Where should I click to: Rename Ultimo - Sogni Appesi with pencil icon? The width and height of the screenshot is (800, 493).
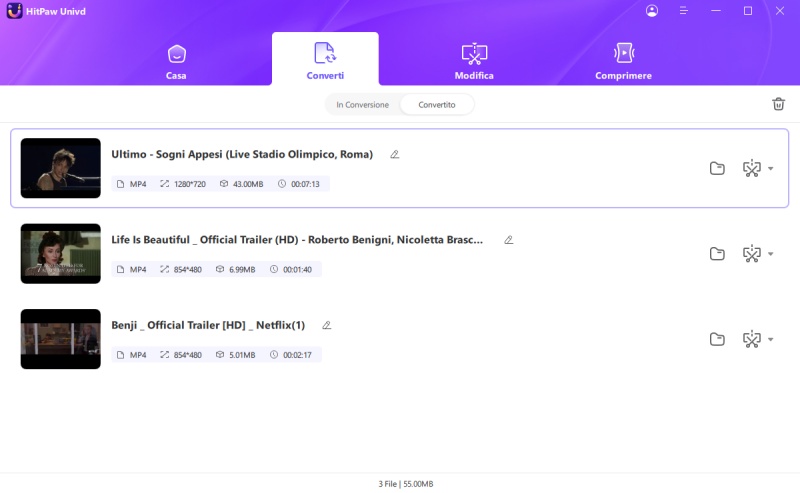coord(394,154)
